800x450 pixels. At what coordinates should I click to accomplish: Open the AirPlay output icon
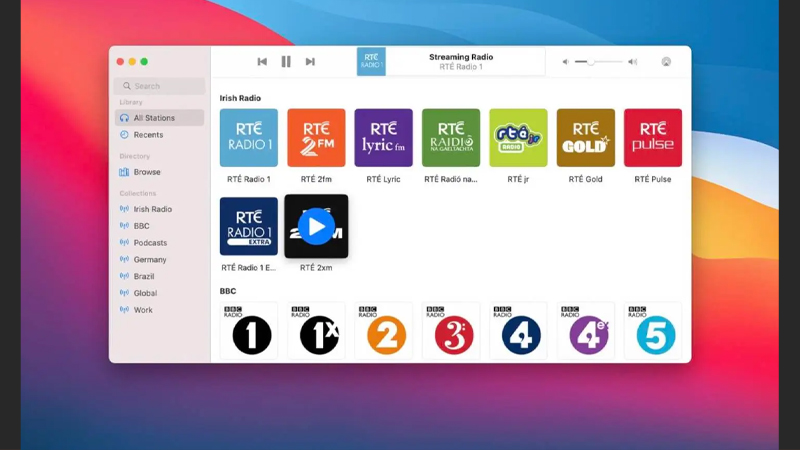[x=666, y=62]
